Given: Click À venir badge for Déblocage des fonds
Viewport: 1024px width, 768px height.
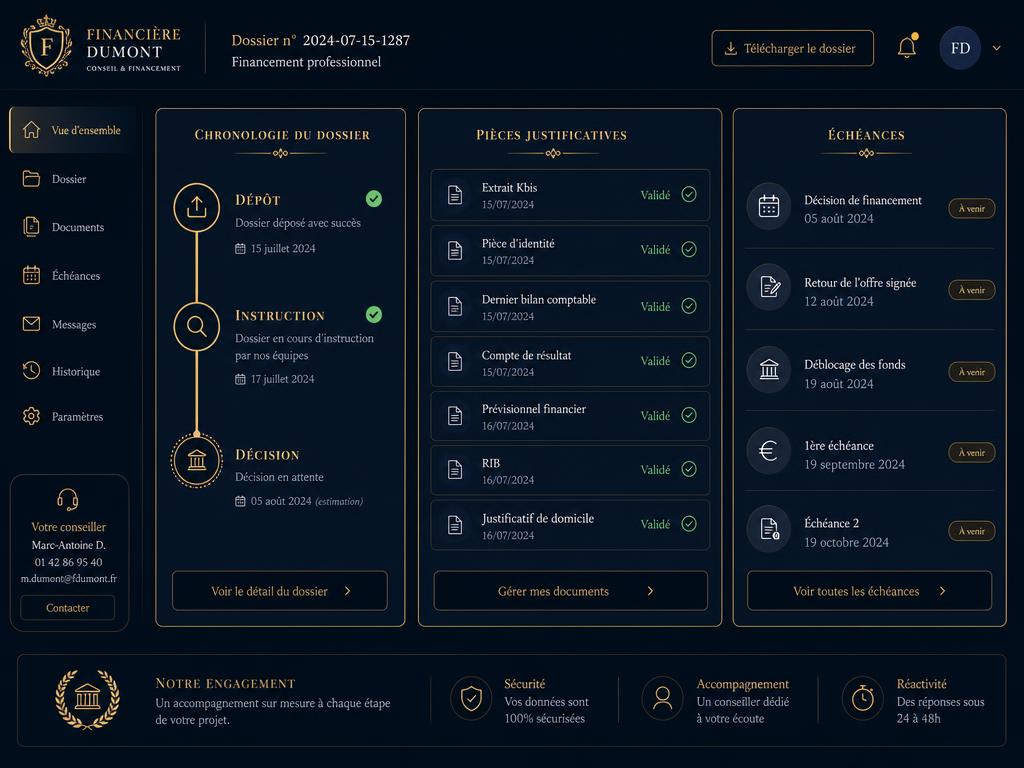Looking at the screenshot, I should point(972,372).
